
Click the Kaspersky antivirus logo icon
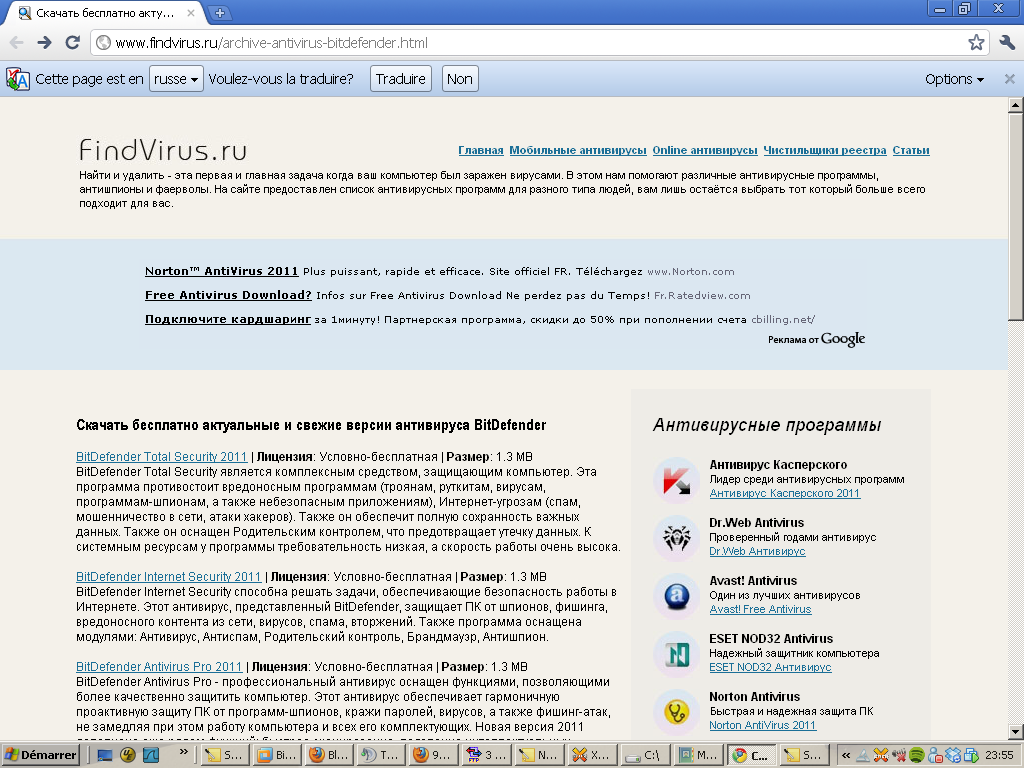(677, 480)
